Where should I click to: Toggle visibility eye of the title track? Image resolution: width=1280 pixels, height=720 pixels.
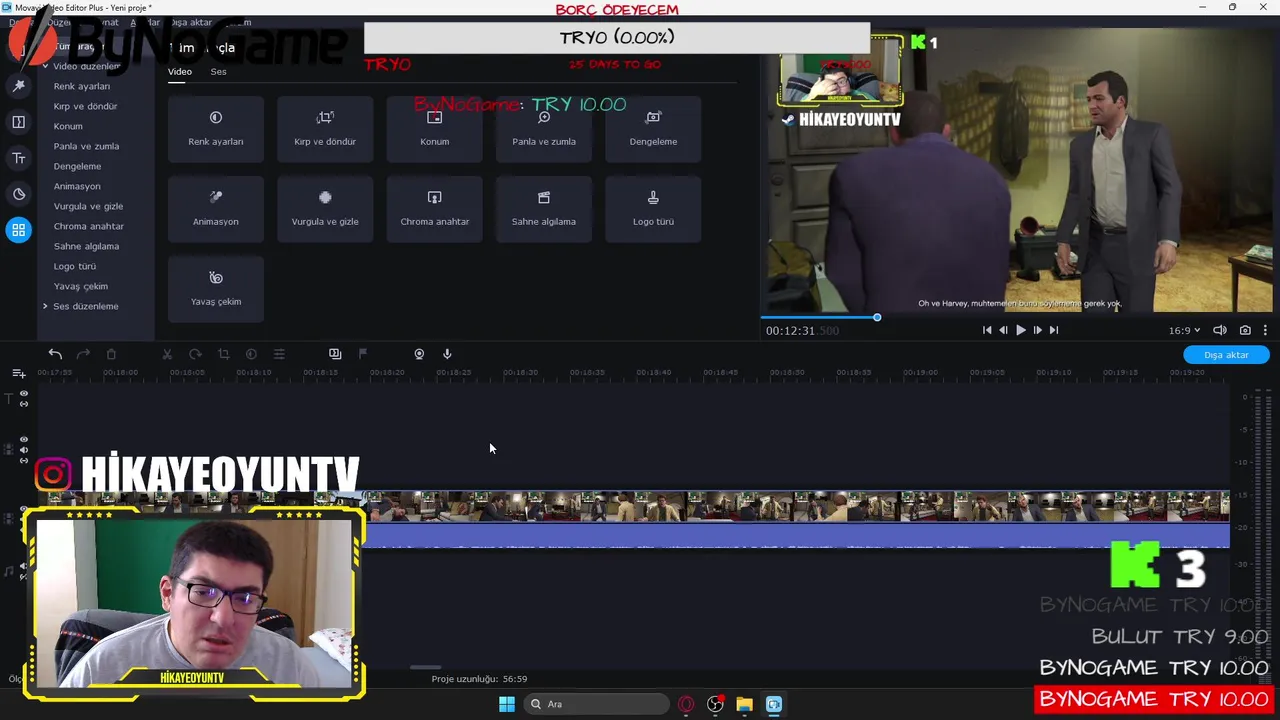coord(24,394)
